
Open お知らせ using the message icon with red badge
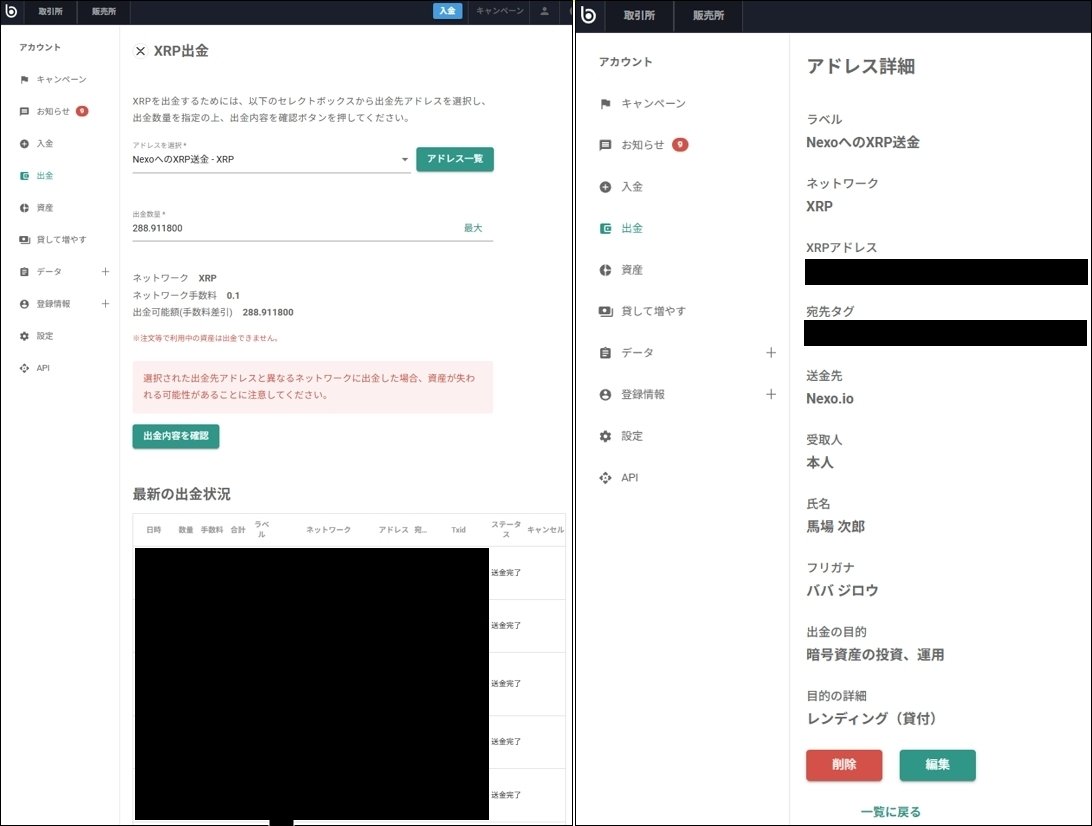22,111
